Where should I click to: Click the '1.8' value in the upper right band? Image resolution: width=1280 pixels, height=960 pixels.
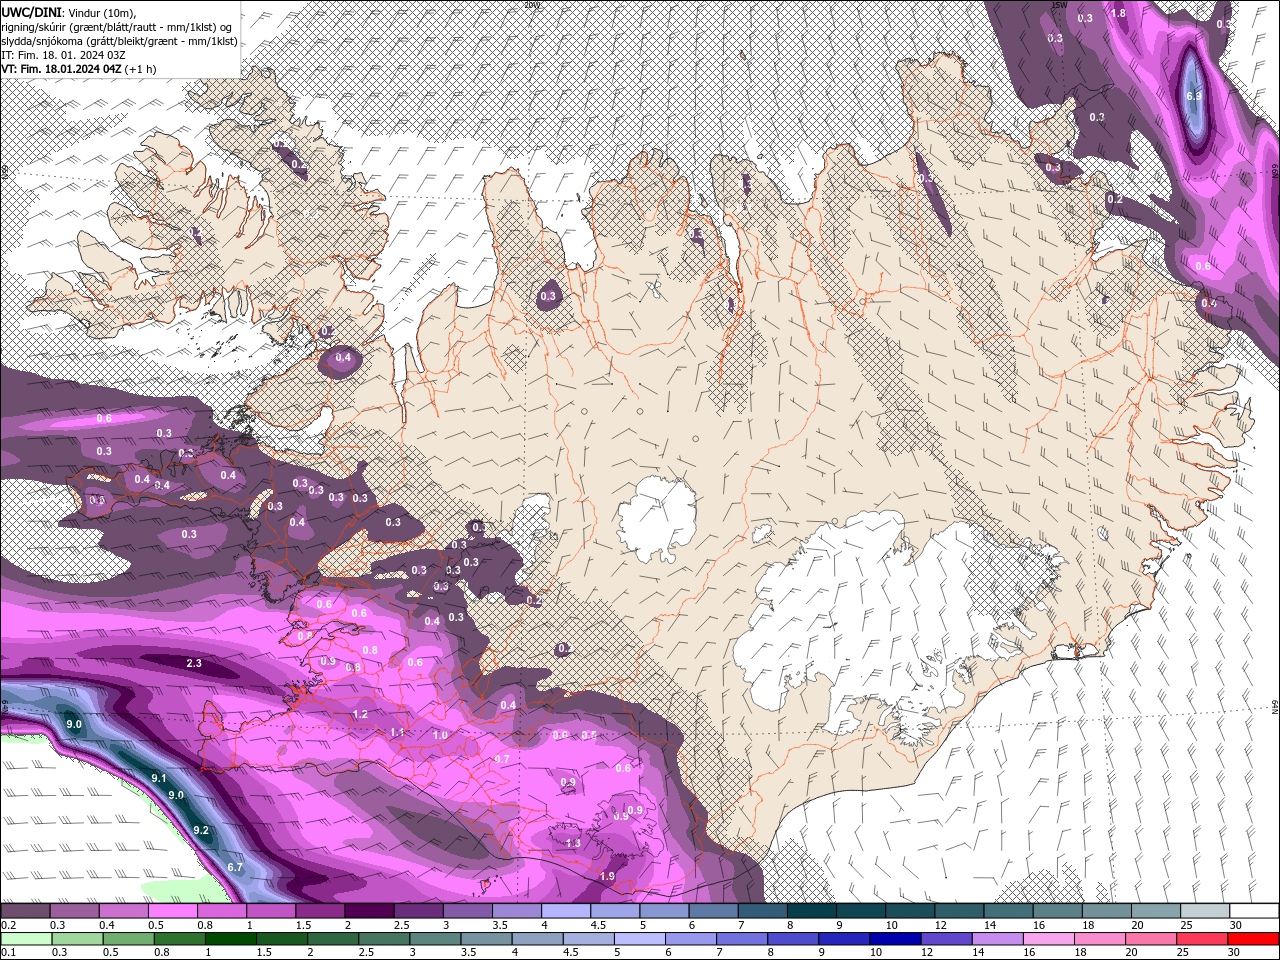[1118, 13]
